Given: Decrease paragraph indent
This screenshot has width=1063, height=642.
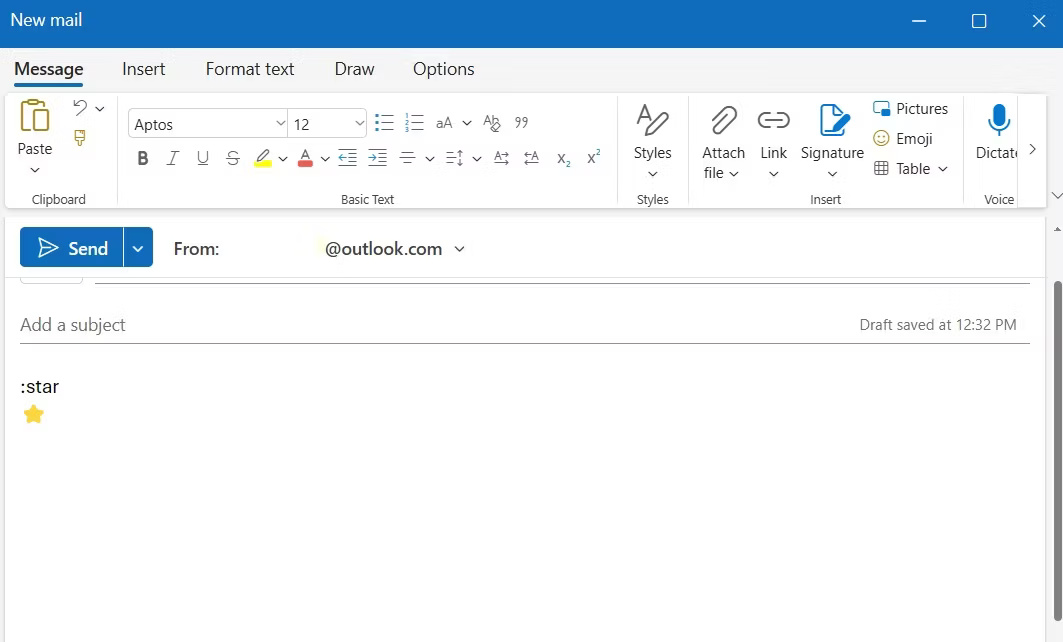Looking at the screenshot, I should click(348, 158).
